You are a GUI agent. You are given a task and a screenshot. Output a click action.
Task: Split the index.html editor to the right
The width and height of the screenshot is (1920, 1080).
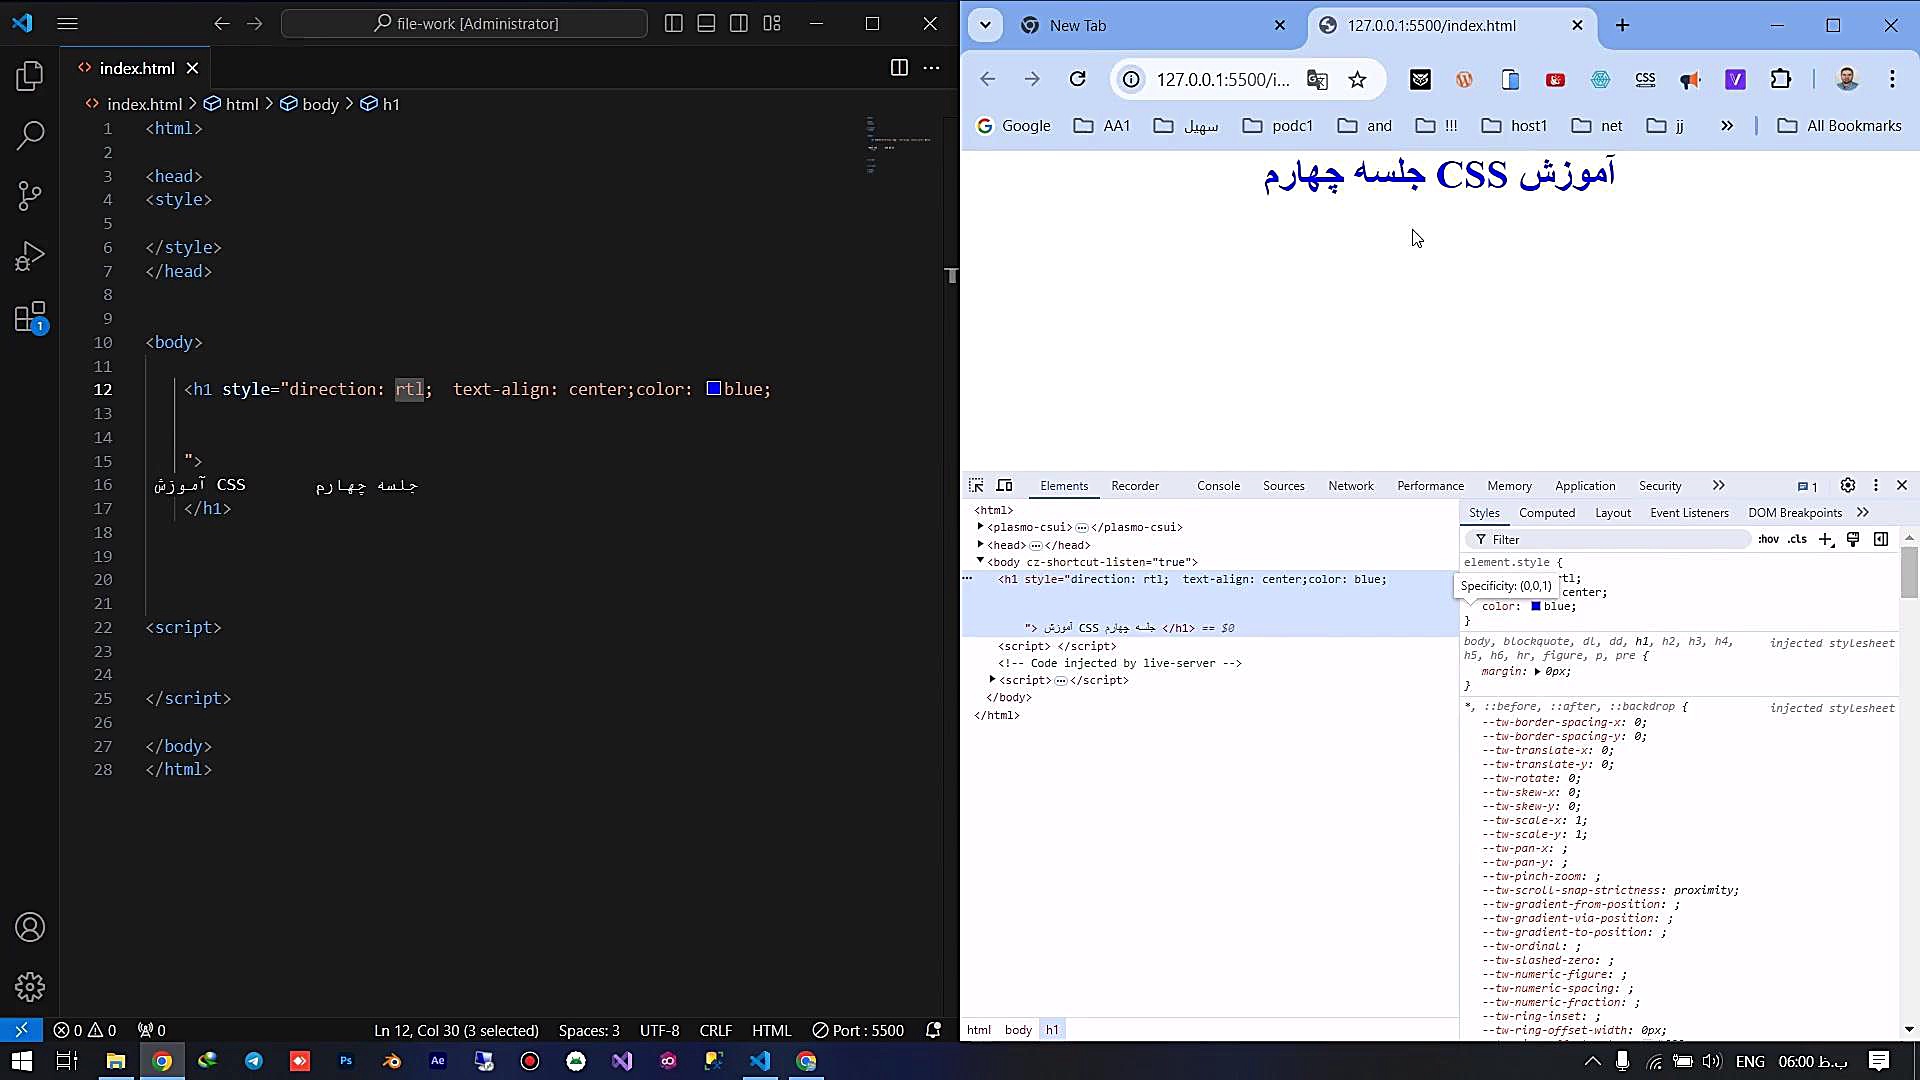[899, 68]
